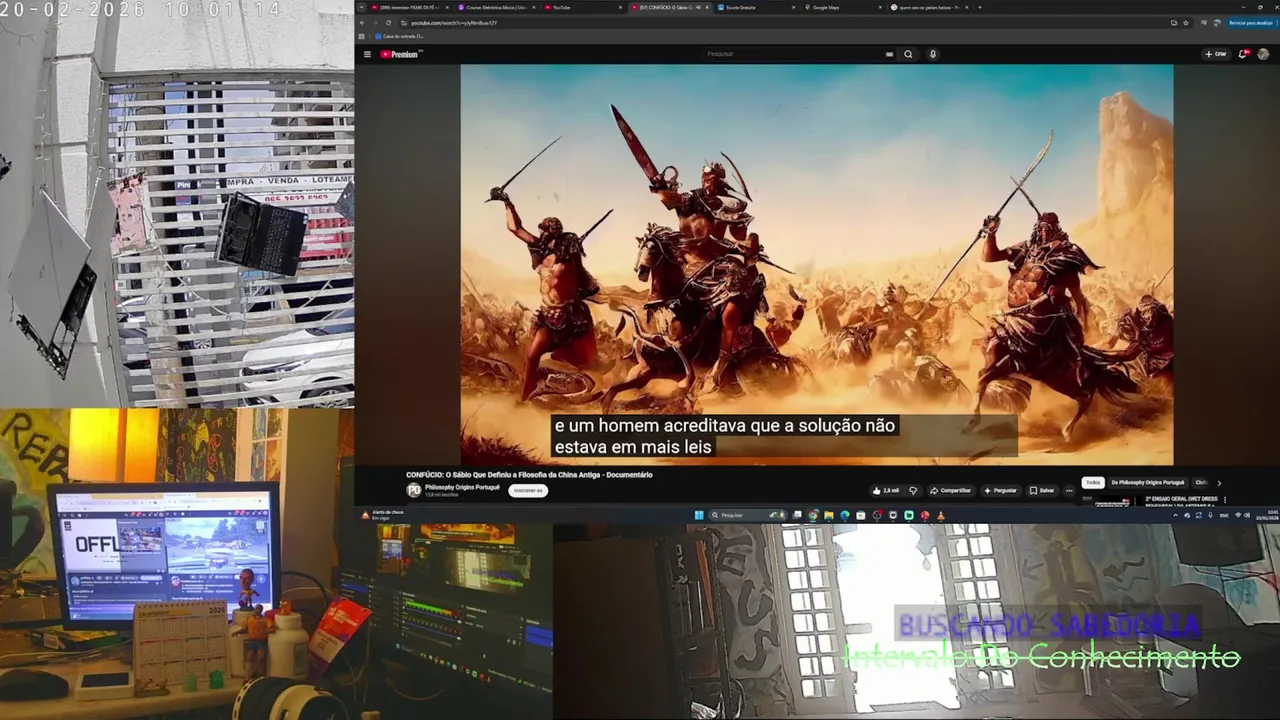
Task: Open VLC cone icon on the taskbar
Action: coord(941,515)
